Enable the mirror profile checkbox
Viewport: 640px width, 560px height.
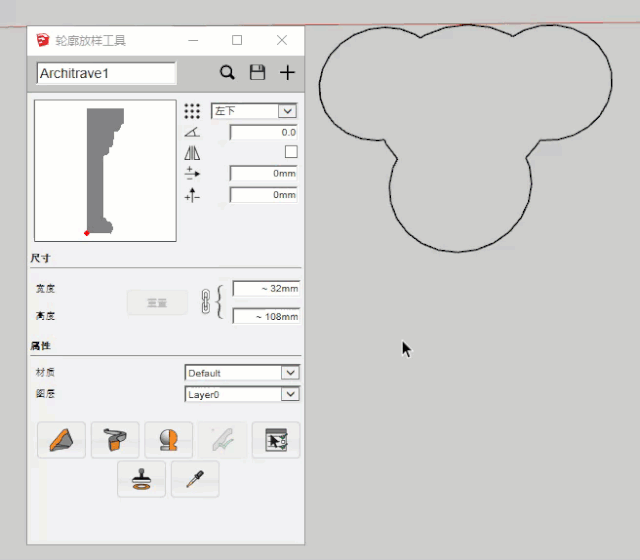291,152
